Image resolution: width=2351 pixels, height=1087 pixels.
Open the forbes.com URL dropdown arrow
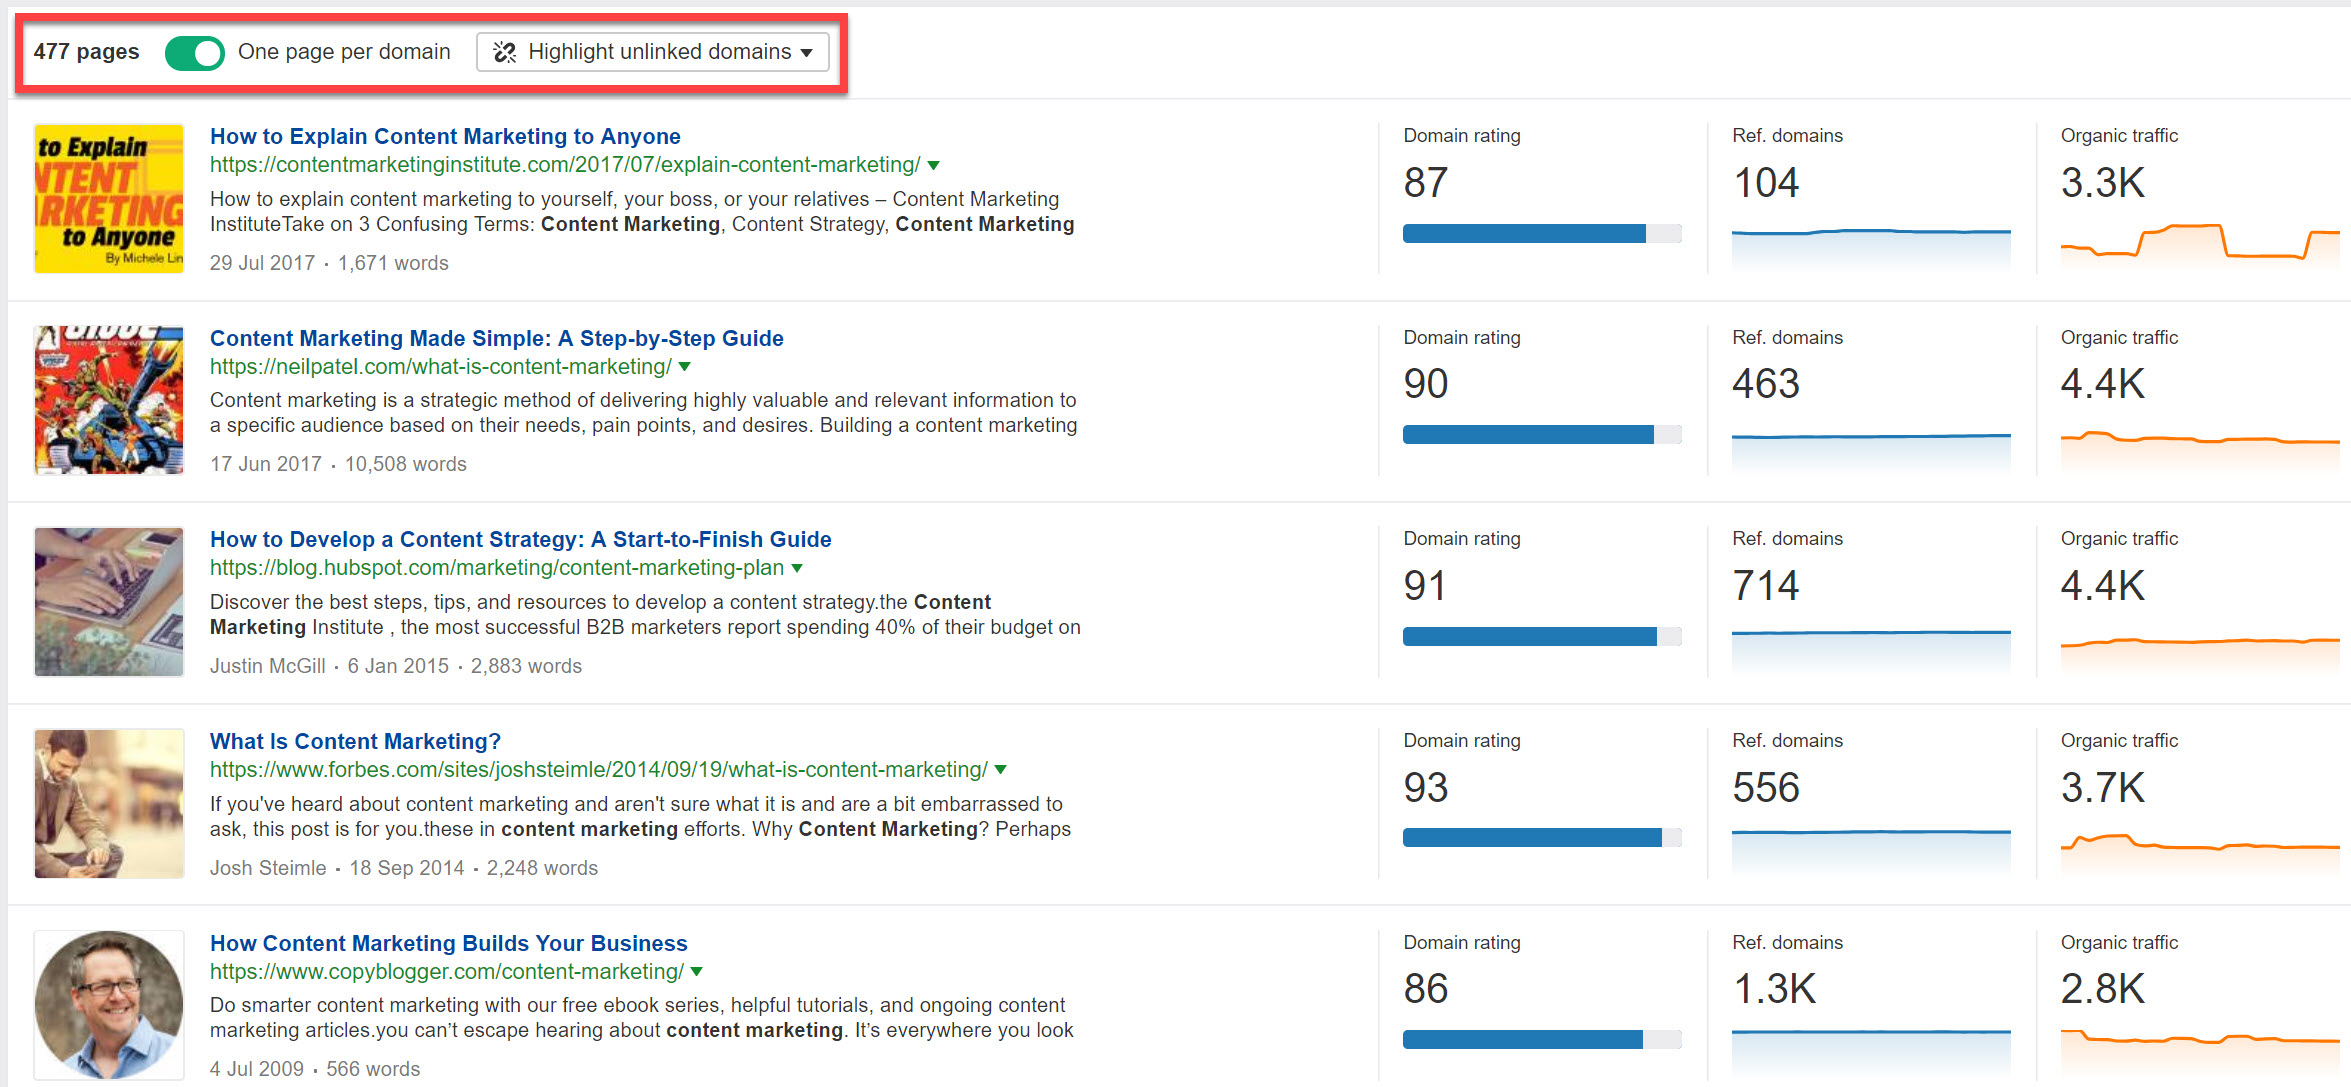pos(1001,770)
